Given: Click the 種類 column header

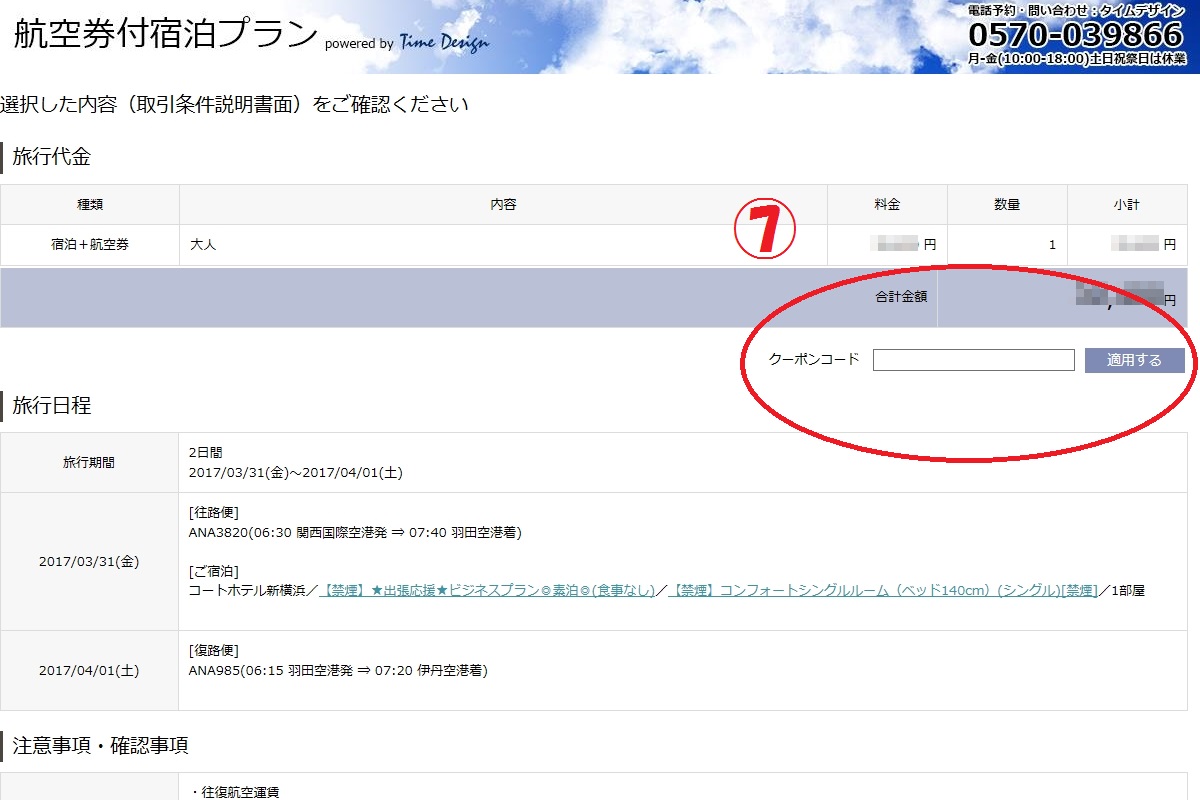Looking at the screenshot, I should 90,205.
